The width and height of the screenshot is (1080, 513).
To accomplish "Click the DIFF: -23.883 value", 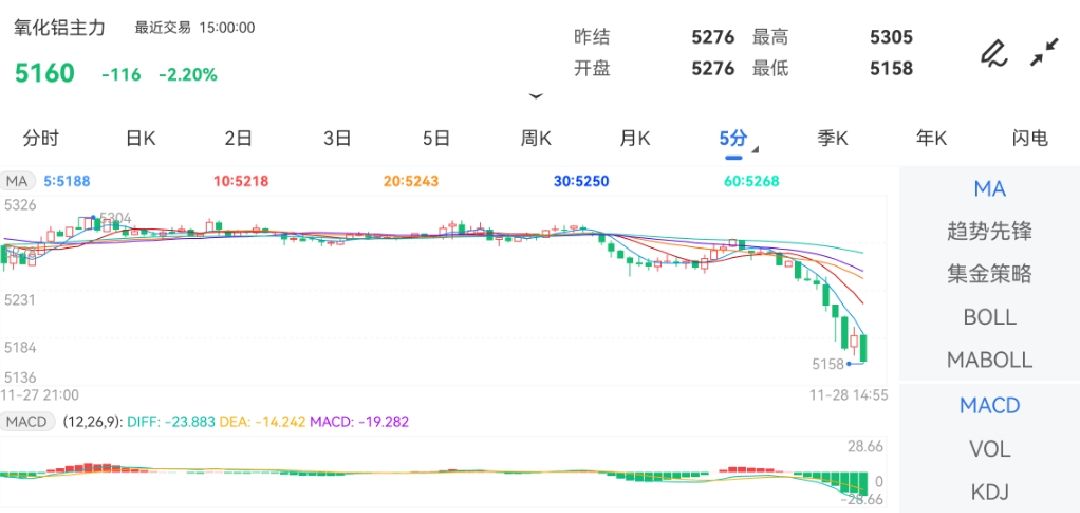I will pos(171,421).
